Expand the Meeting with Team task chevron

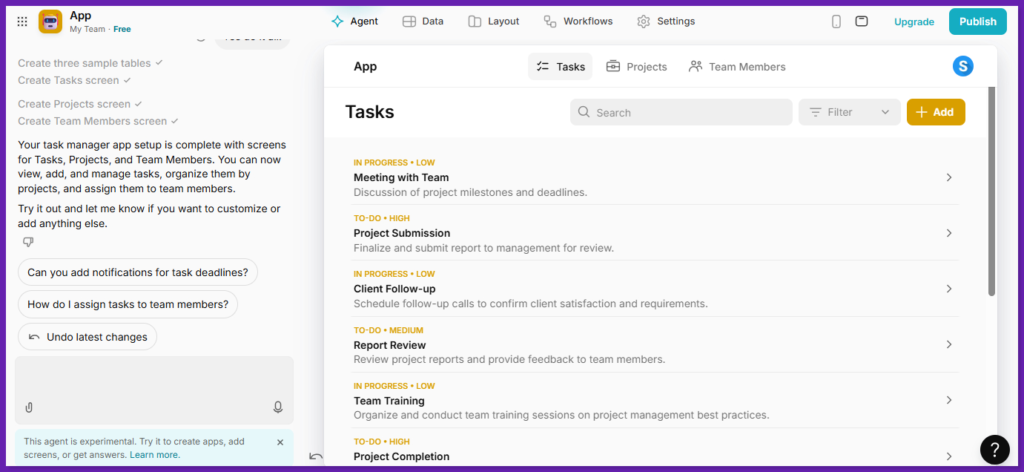948,177
